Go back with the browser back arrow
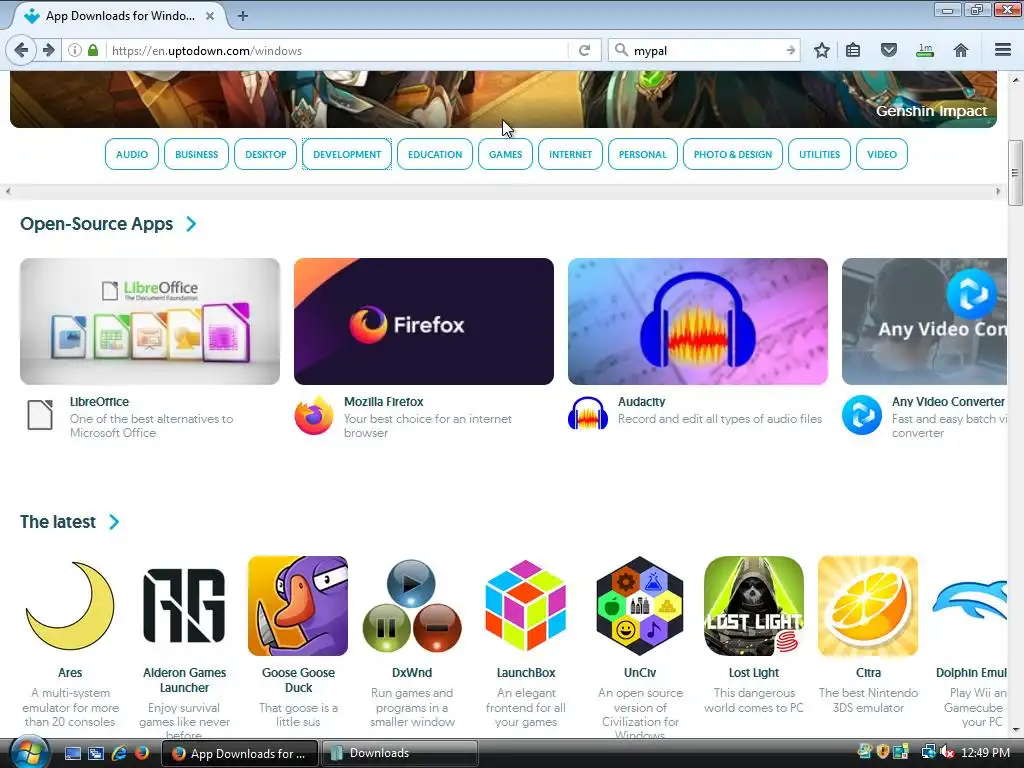This screenshot has width=1024, height=768. 21,50
